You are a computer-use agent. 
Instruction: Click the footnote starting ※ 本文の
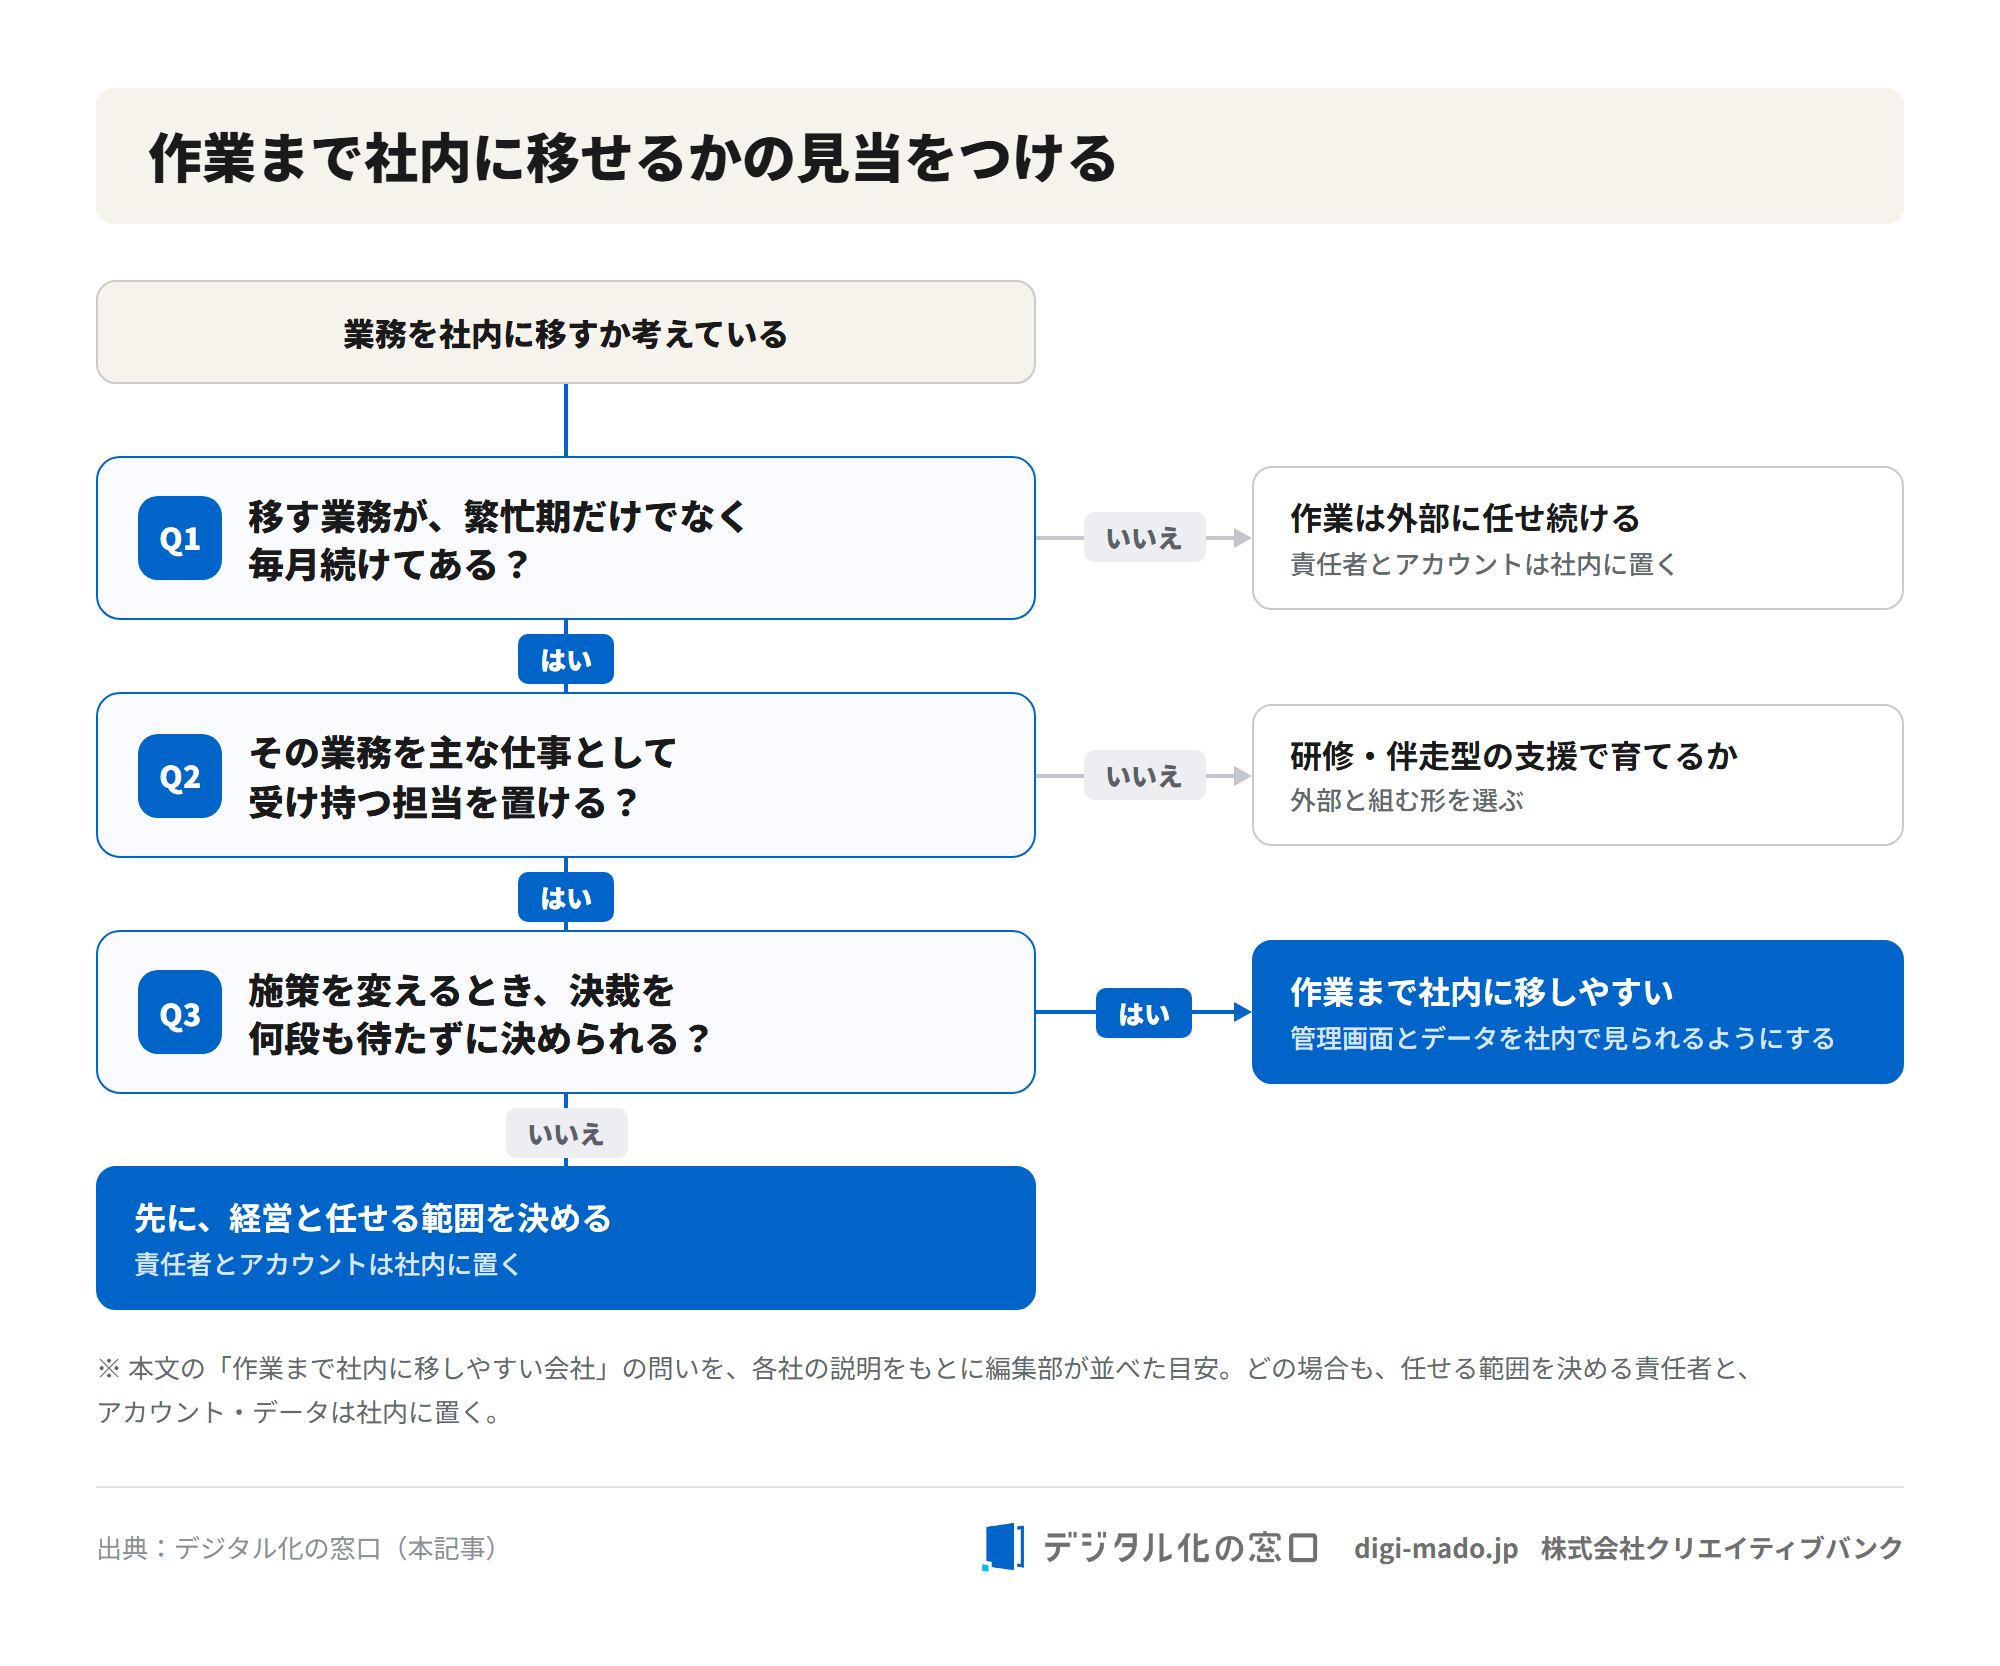pos(925,1390)
